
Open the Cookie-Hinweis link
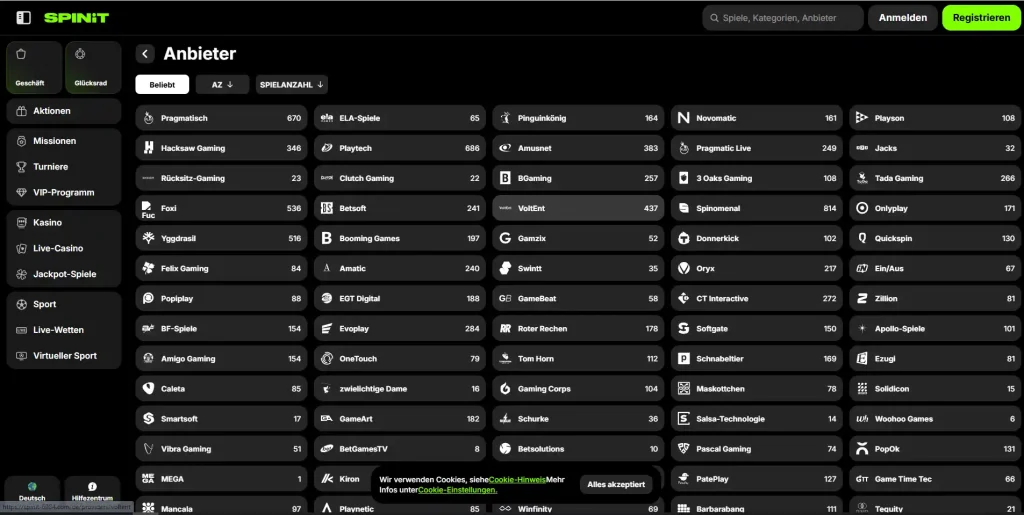point(517,480)
